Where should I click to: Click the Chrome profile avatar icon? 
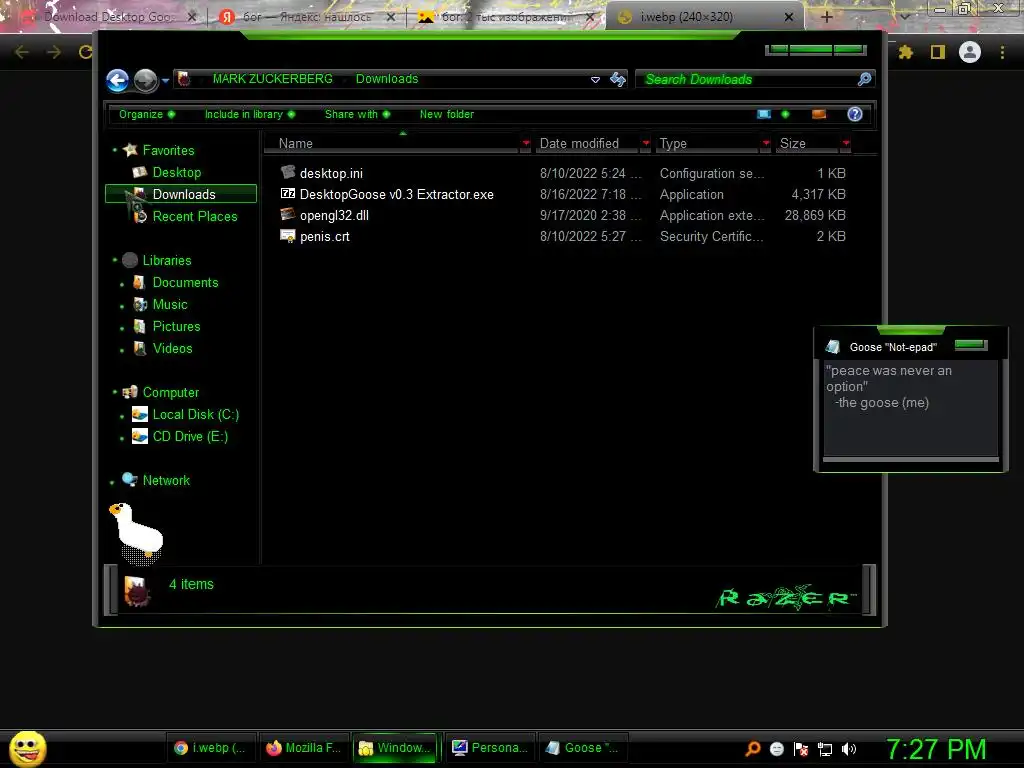coord(970,52)
